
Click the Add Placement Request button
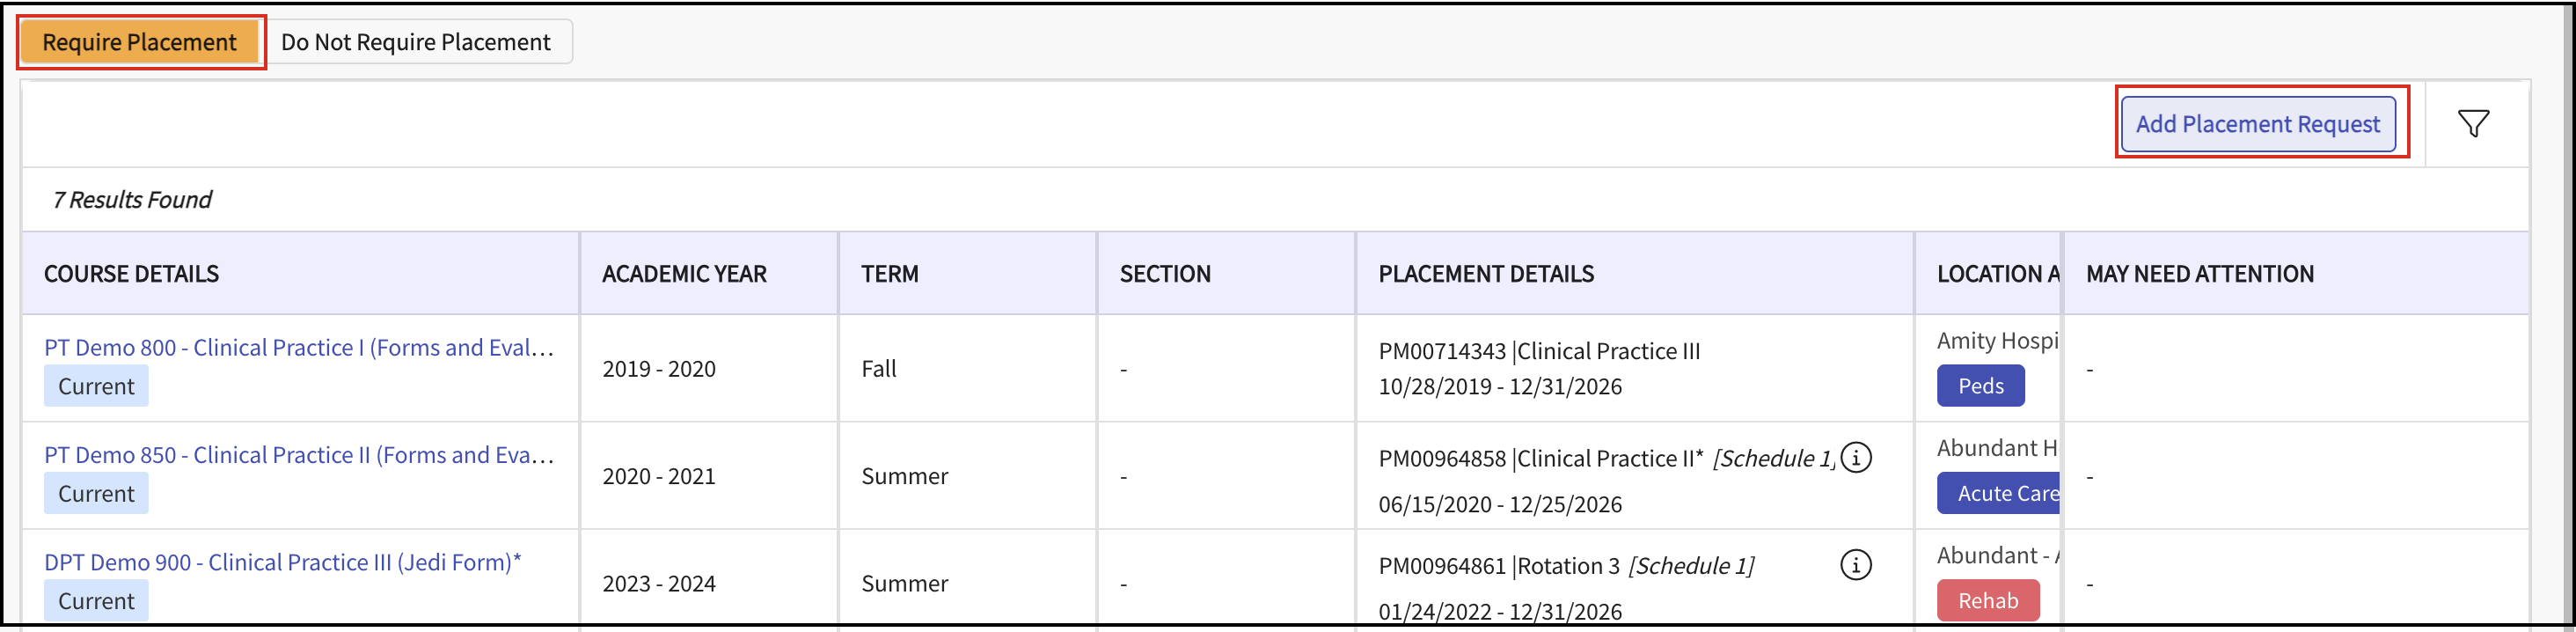coord(2257,124)
